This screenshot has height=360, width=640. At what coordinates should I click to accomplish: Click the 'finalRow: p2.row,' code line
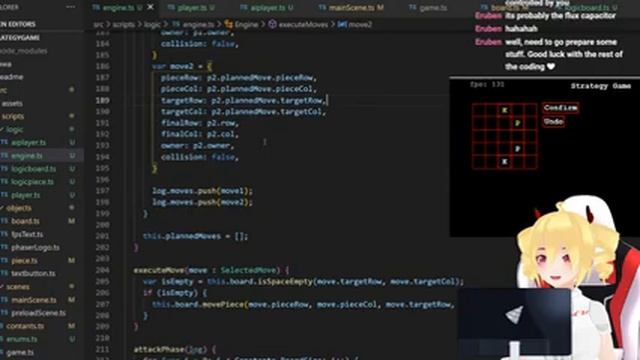200,123
